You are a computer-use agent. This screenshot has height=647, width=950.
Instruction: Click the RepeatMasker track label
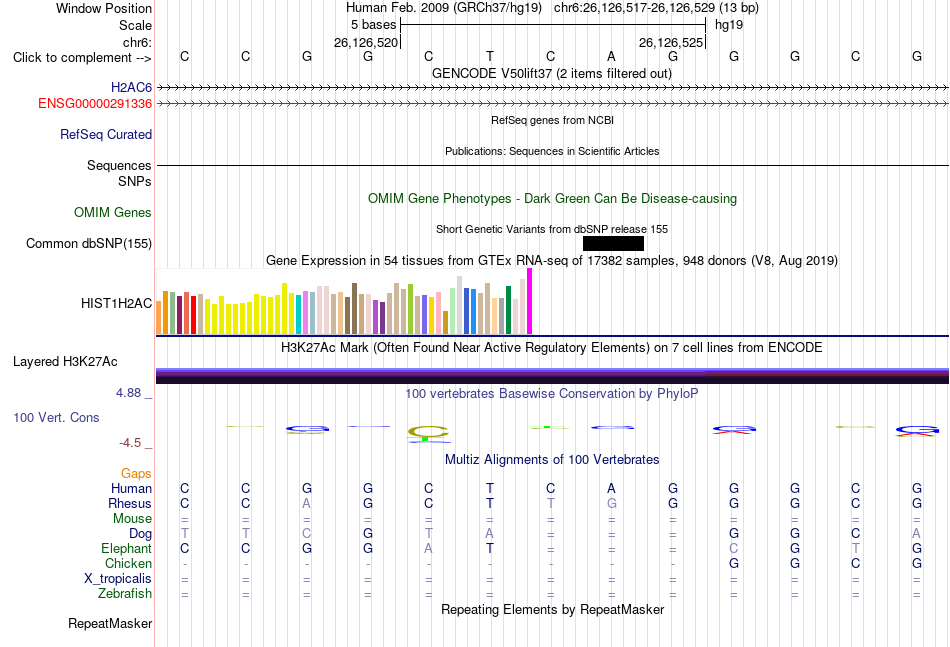click(110, 623)
